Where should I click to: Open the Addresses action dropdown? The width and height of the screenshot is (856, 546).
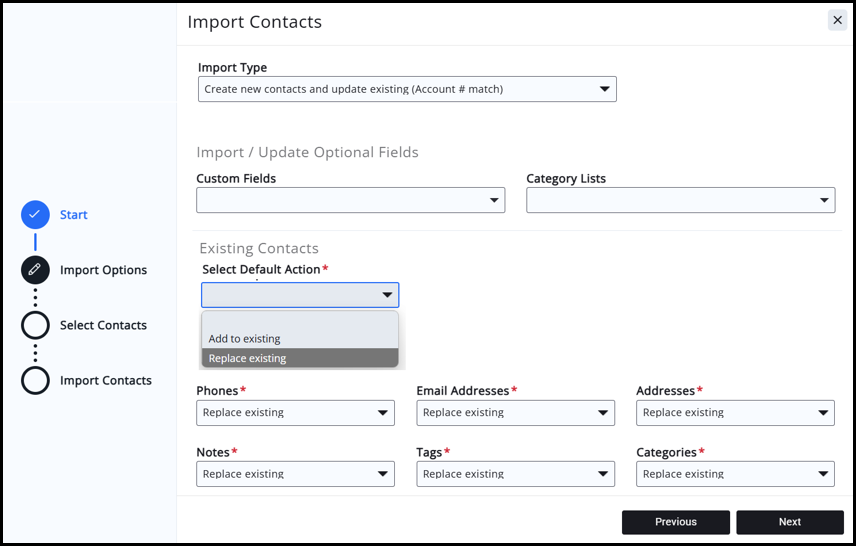coord(735,413)
